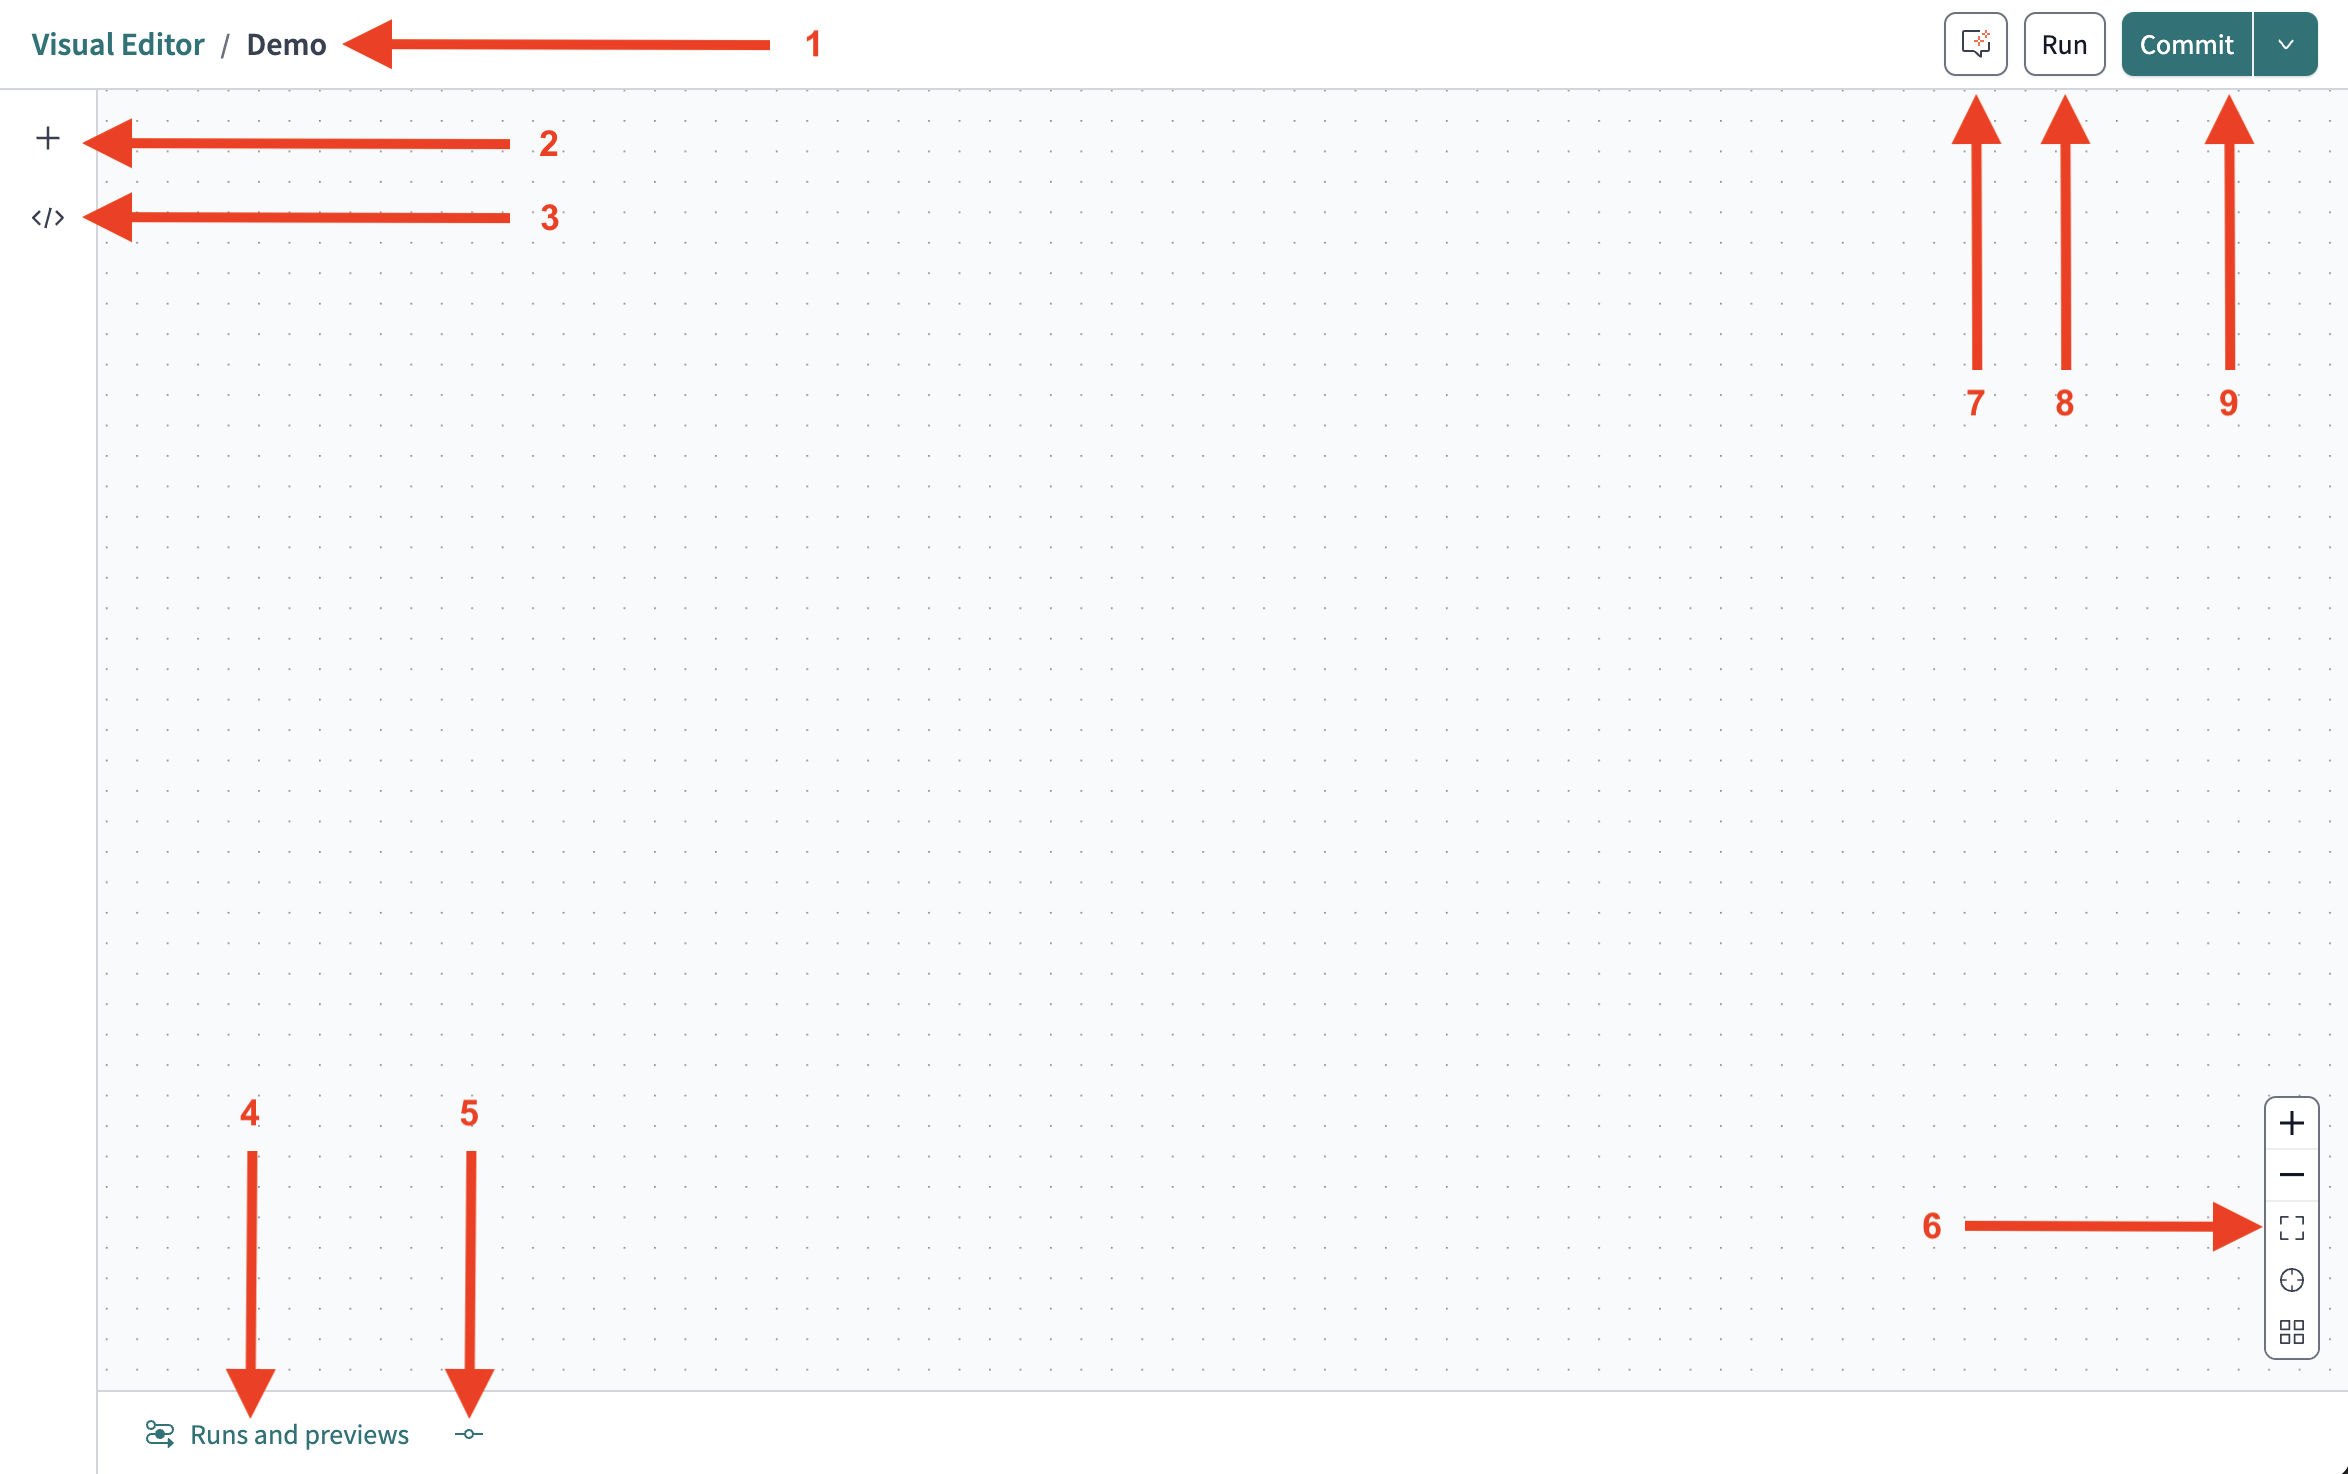Click the AI assistant chat icon
2348x1474 pixels.
[1973, 46]
